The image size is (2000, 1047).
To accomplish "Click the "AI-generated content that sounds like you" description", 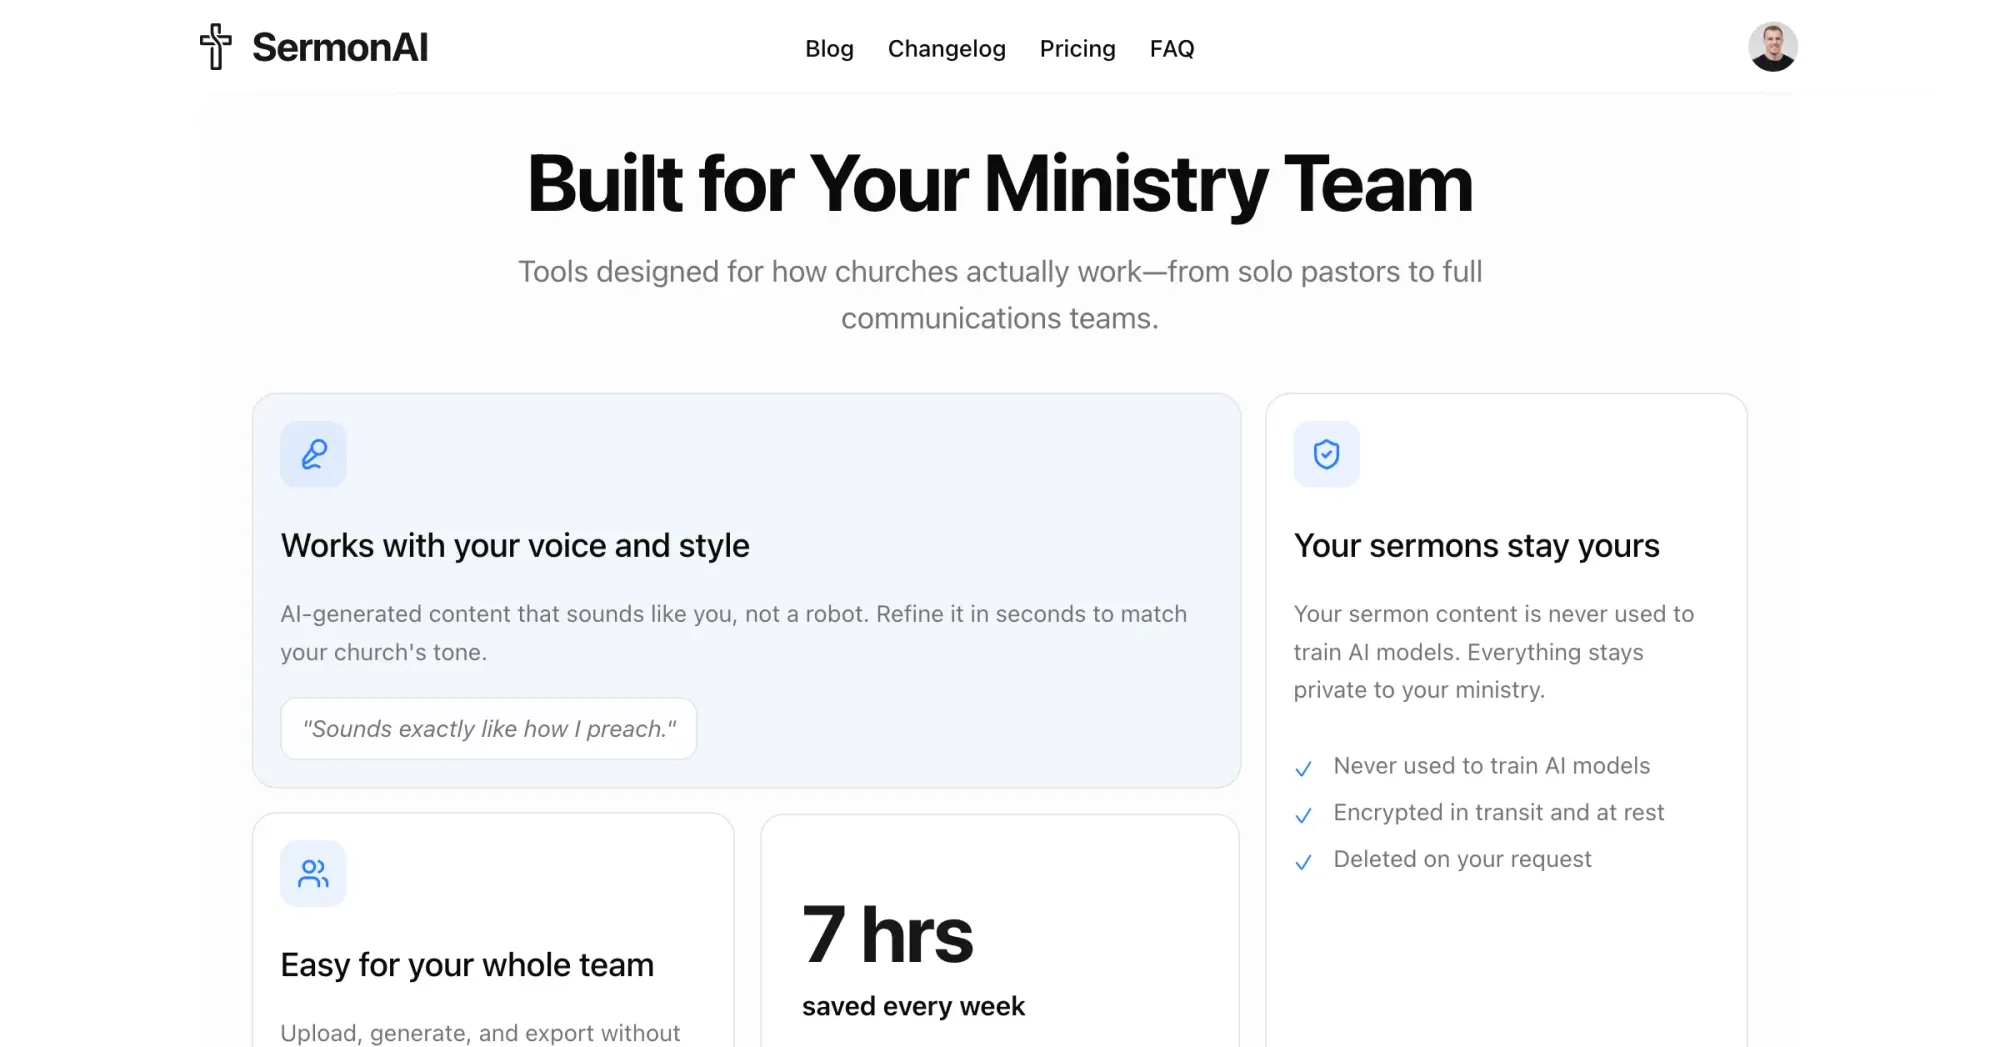I will [x=734, y=632].
